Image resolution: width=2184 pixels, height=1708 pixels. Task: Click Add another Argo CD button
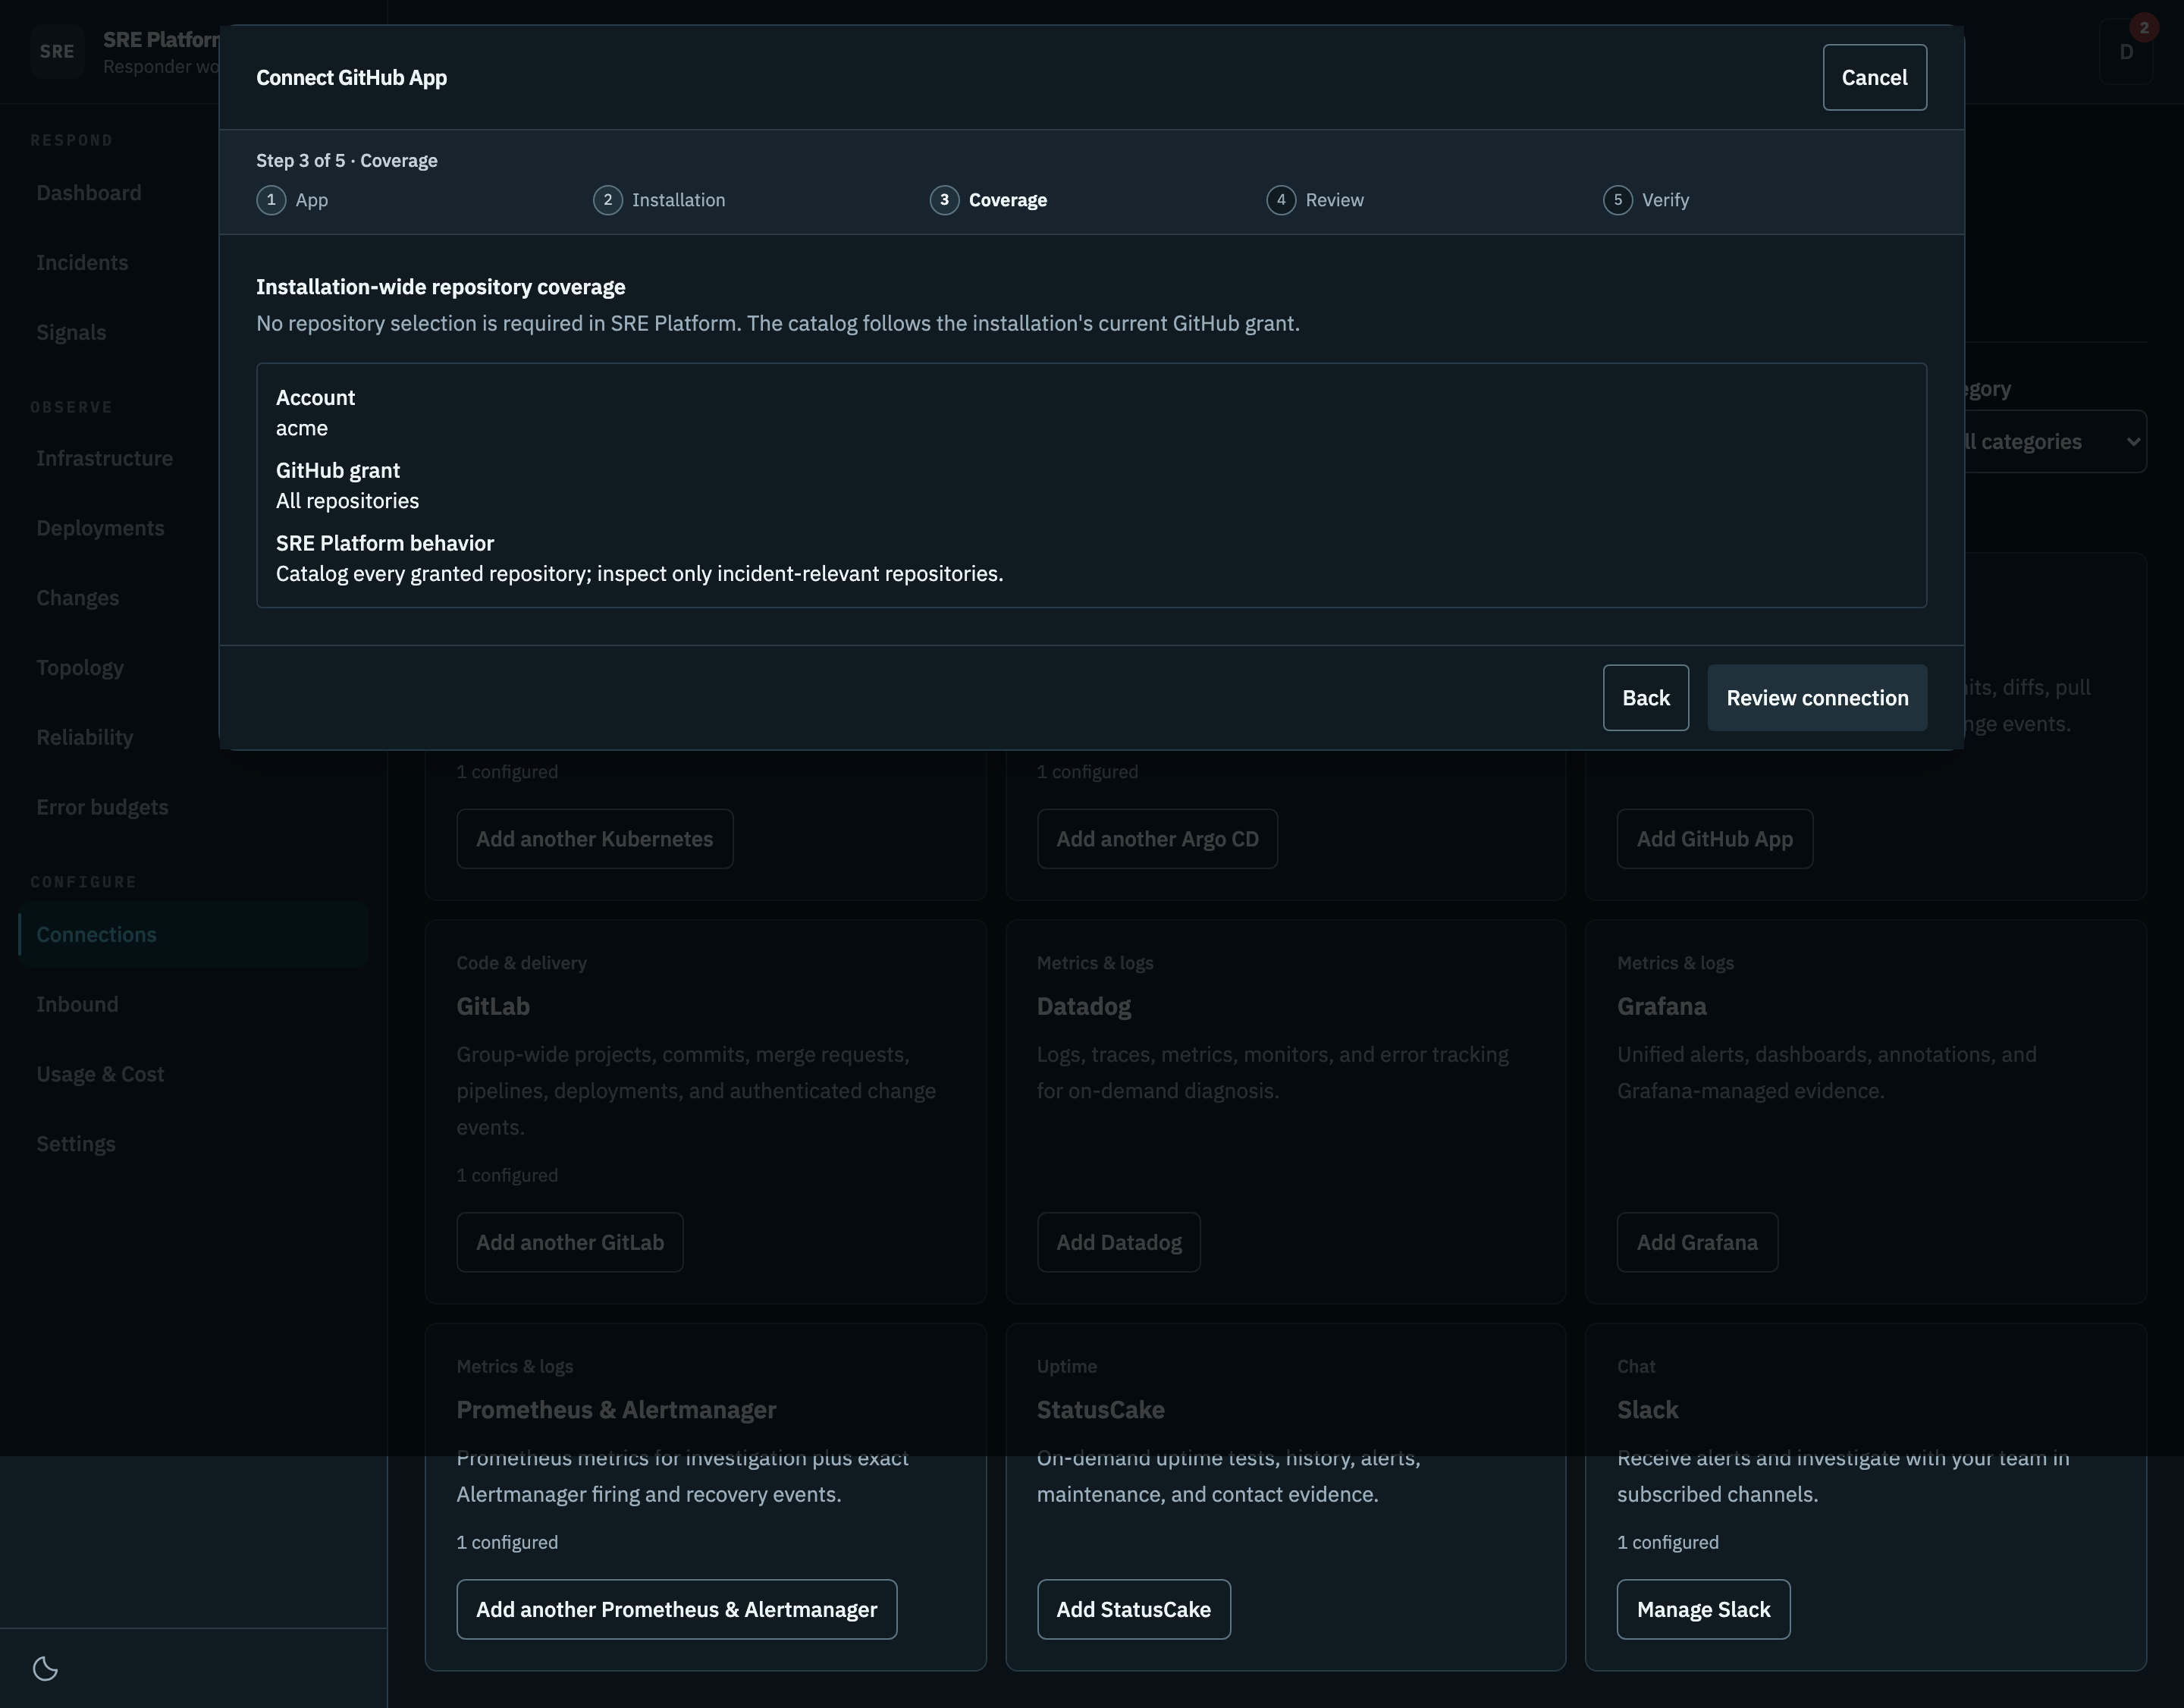click(x=1157, y=839)
